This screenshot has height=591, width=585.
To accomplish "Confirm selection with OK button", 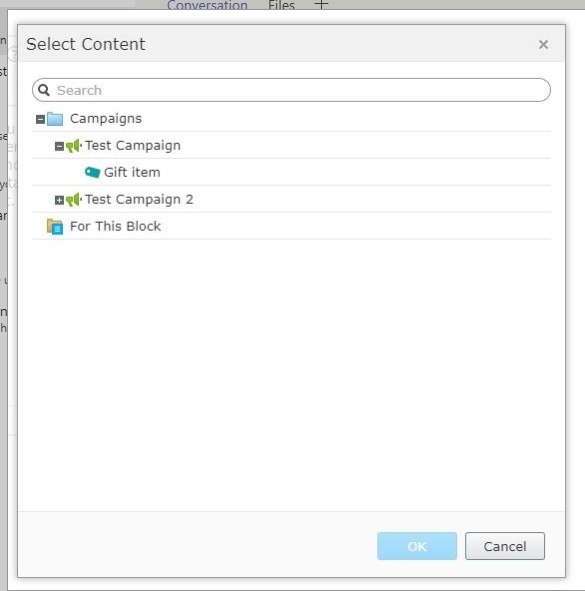I will pyautogui.click(x=417, y=546).
